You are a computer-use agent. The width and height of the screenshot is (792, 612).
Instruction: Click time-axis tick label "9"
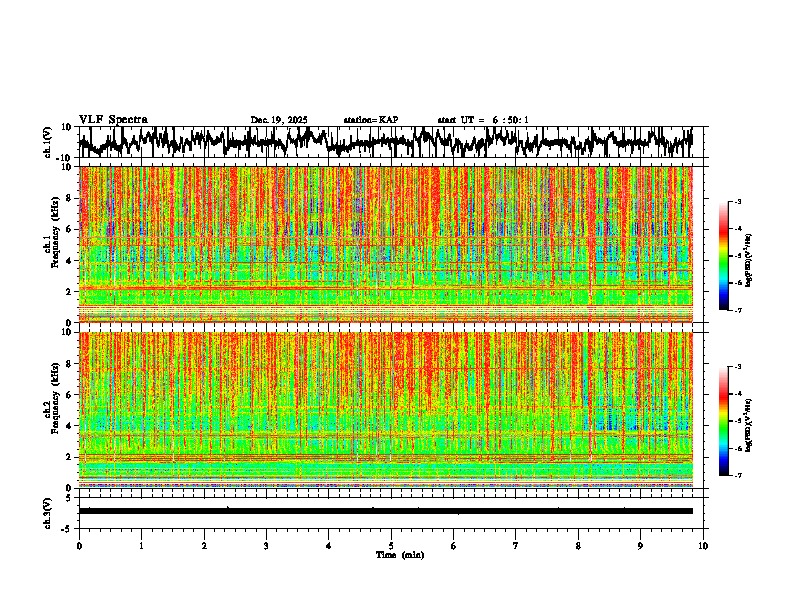tap(640, 546)
